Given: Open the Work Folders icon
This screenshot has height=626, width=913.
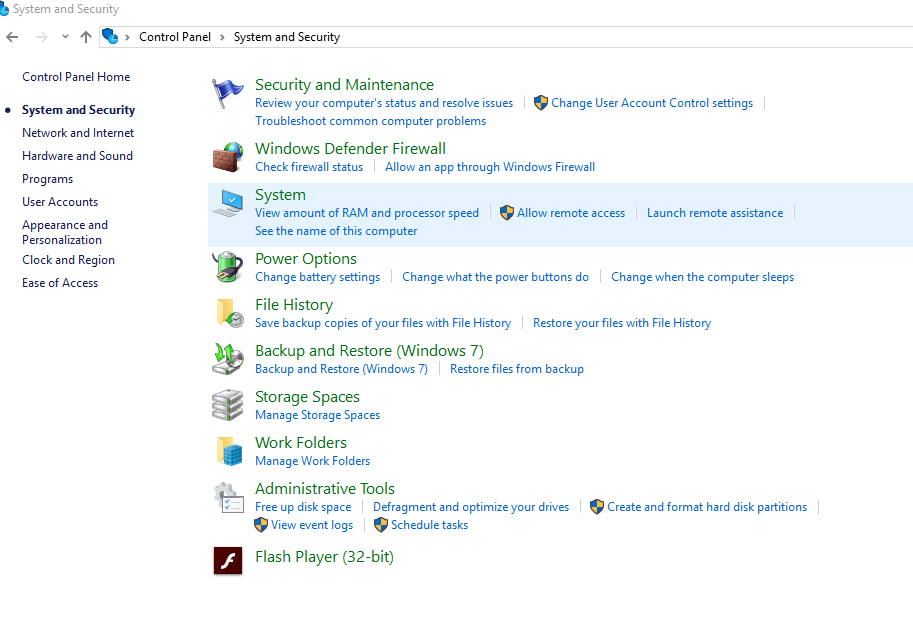Looking at the screenshot, I should click(229, 451).
